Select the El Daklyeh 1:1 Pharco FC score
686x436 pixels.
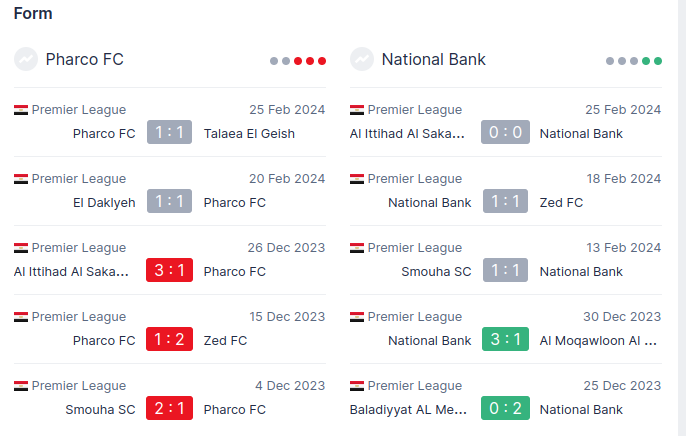pos(169,202)
